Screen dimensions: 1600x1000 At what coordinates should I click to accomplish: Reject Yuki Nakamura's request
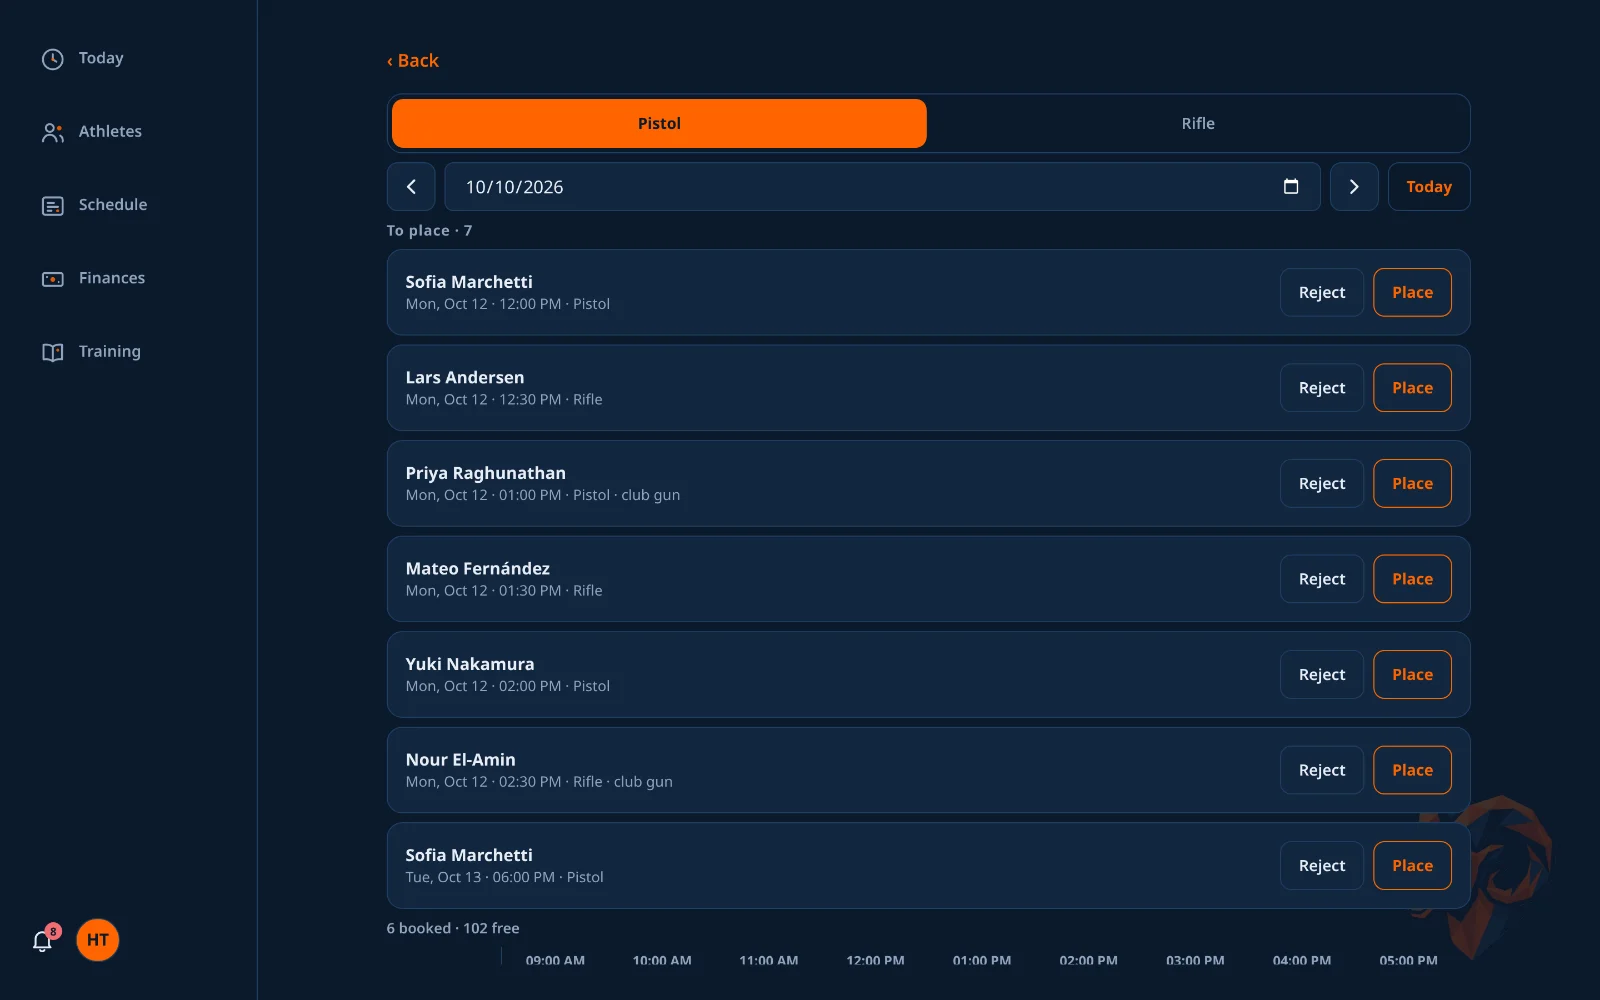tap(1322, 675)
